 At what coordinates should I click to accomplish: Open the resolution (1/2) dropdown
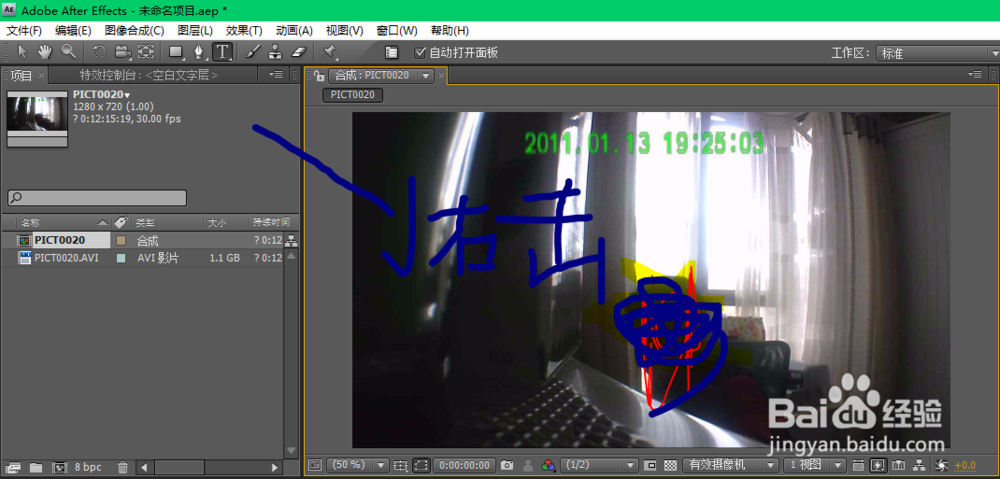[x=599, y=465]
